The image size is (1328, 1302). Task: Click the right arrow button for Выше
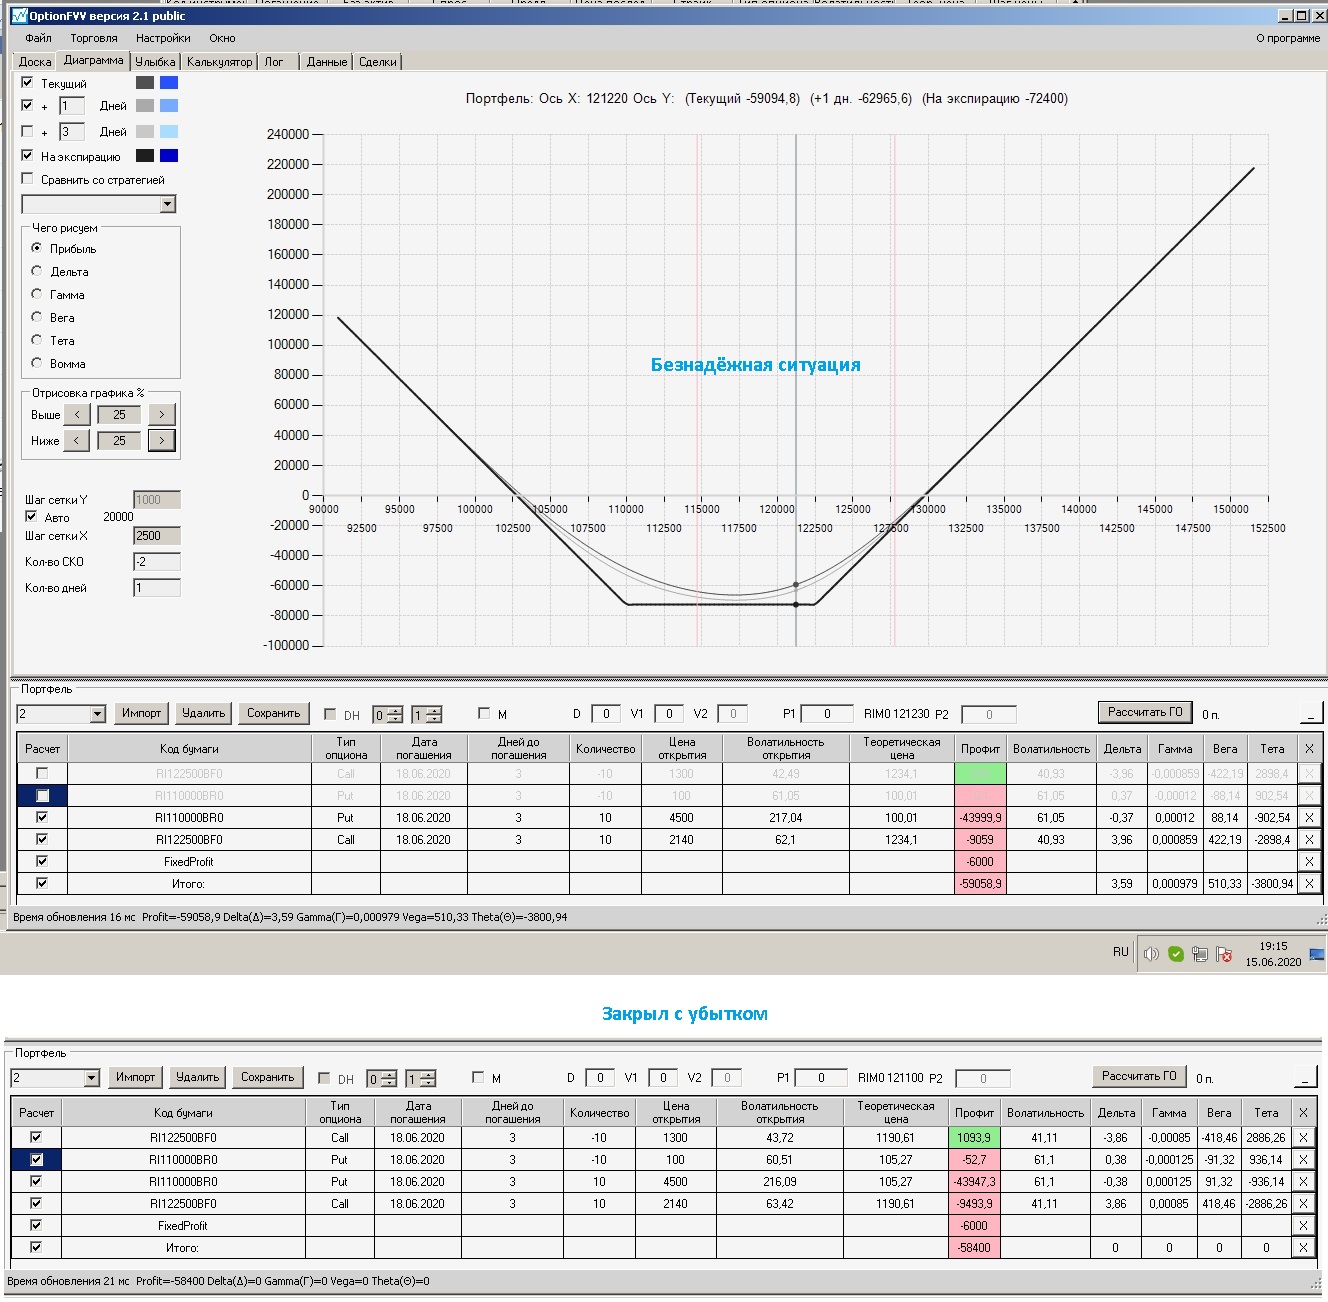point(162,414)
